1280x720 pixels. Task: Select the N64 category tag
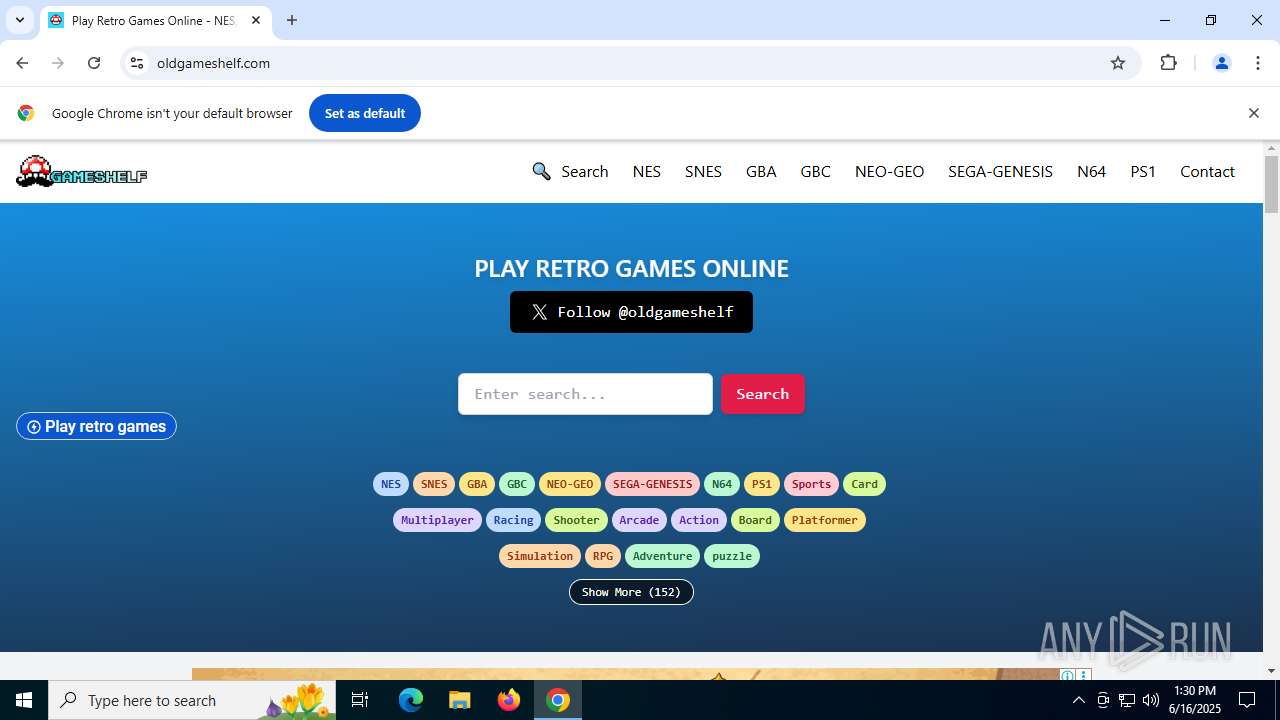[x=722, y=484]
